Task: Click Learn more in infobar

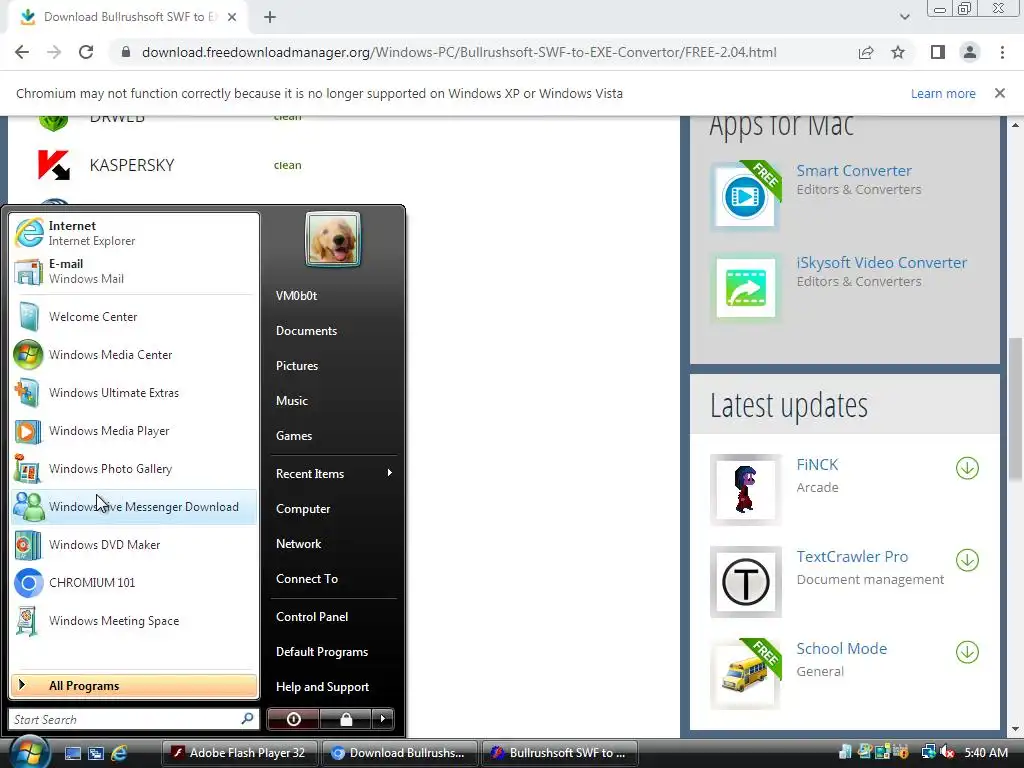Action: pos(943,93)
